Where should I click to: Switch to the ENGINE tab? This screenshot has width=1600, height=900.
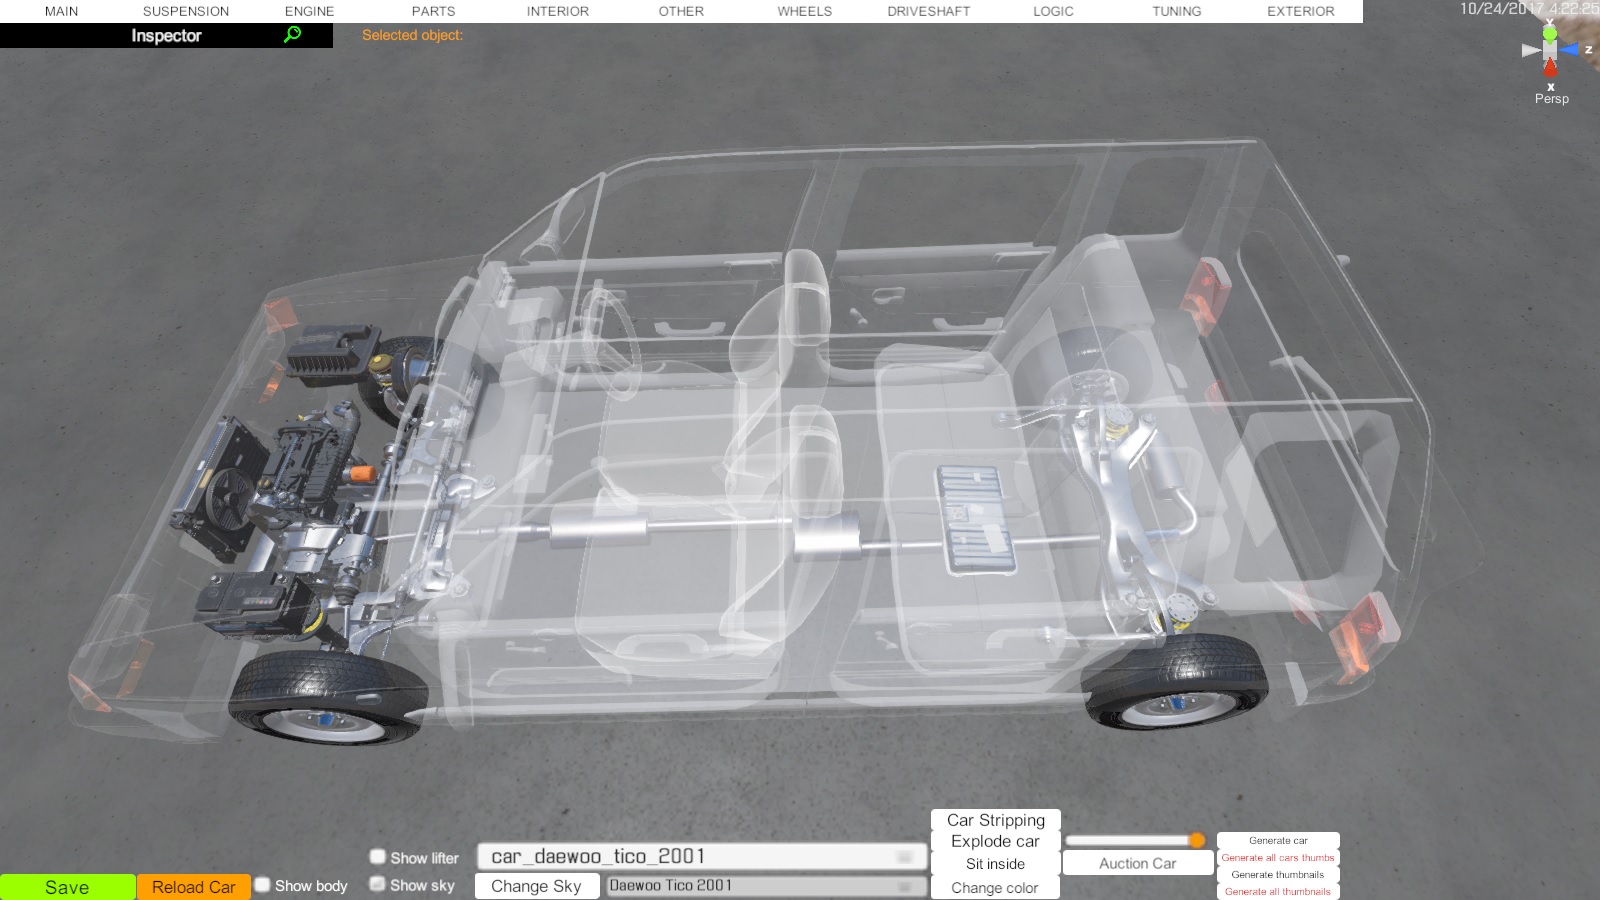[310, 11]
